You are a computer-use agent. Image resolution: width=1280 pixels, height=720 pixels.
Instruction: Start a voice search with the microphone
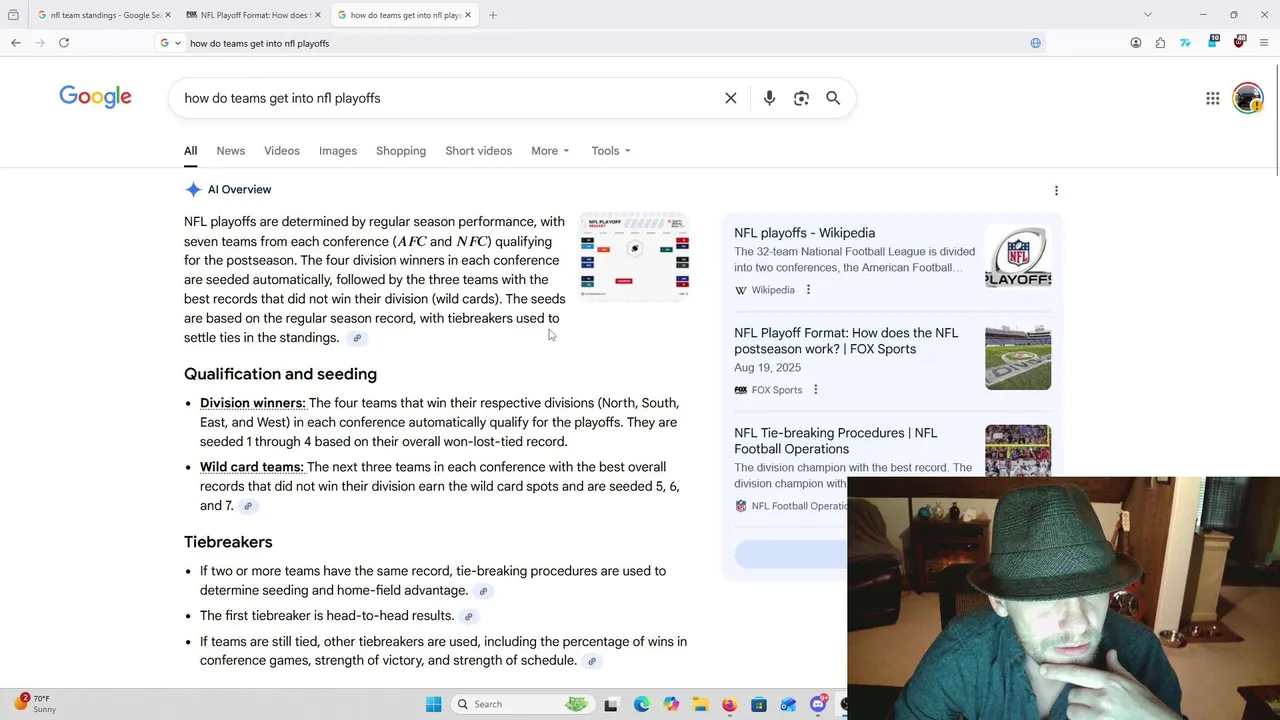tap(769, 98)
